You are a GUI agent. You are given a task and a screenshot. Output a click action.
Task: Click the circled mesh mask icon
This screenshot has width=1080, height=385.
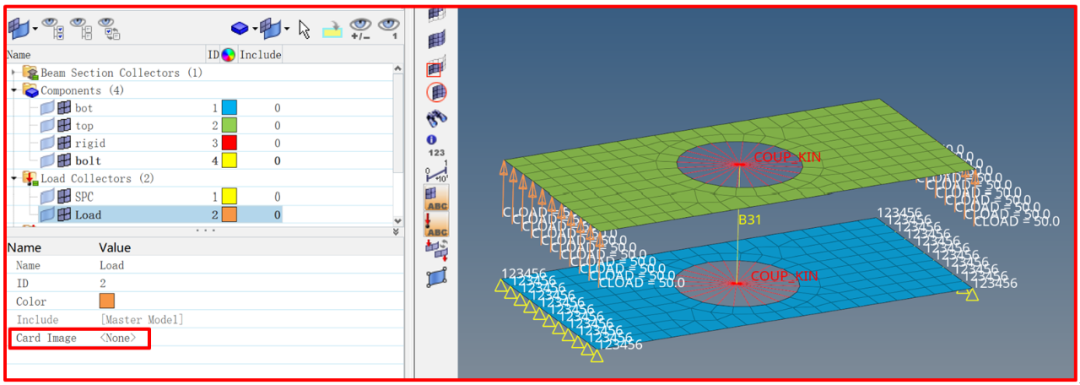(437, 92)
